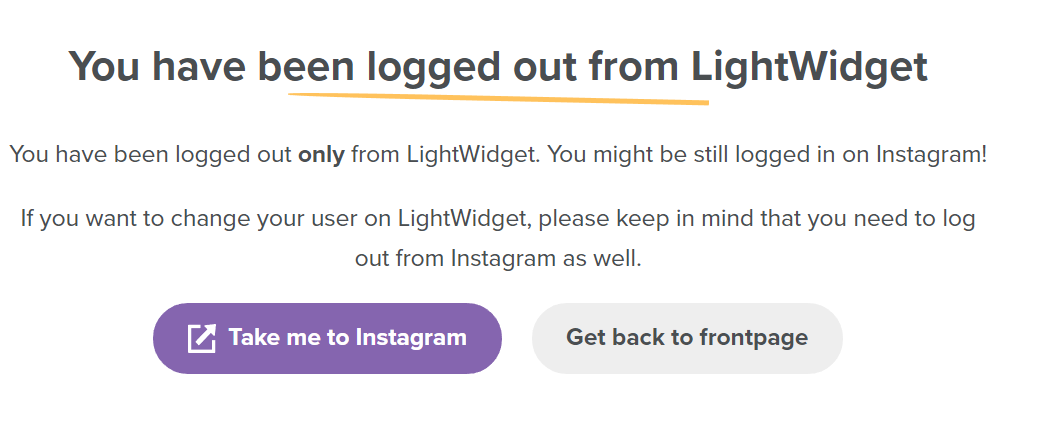This screenshot has width=1038, height=423.
Task: Click the line "out from Instagram as well."
Action: 498,258
